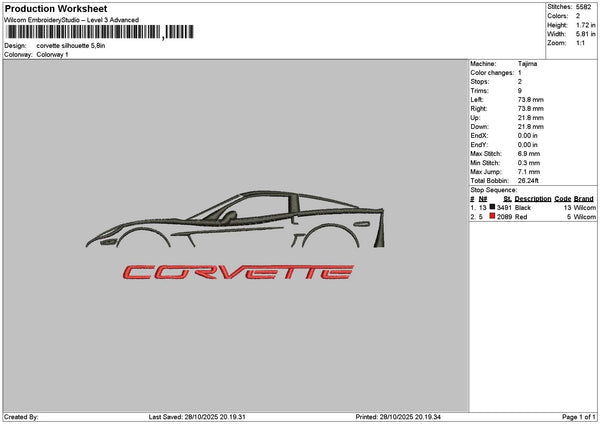The height and width of the screenshot is (424, 600).
Task: Select the 'Page 1 of 1' footer text
Action: [x=579, y=417]
